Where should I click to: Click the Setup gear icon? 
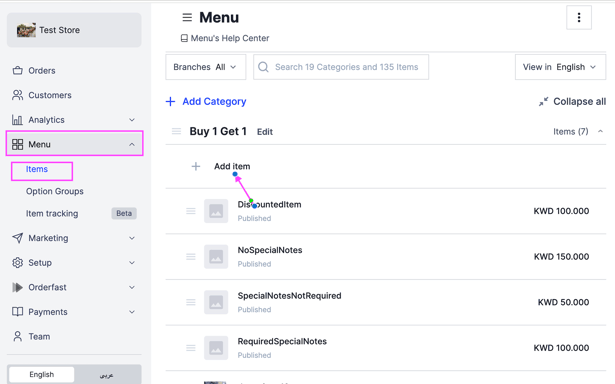(17, 262)
